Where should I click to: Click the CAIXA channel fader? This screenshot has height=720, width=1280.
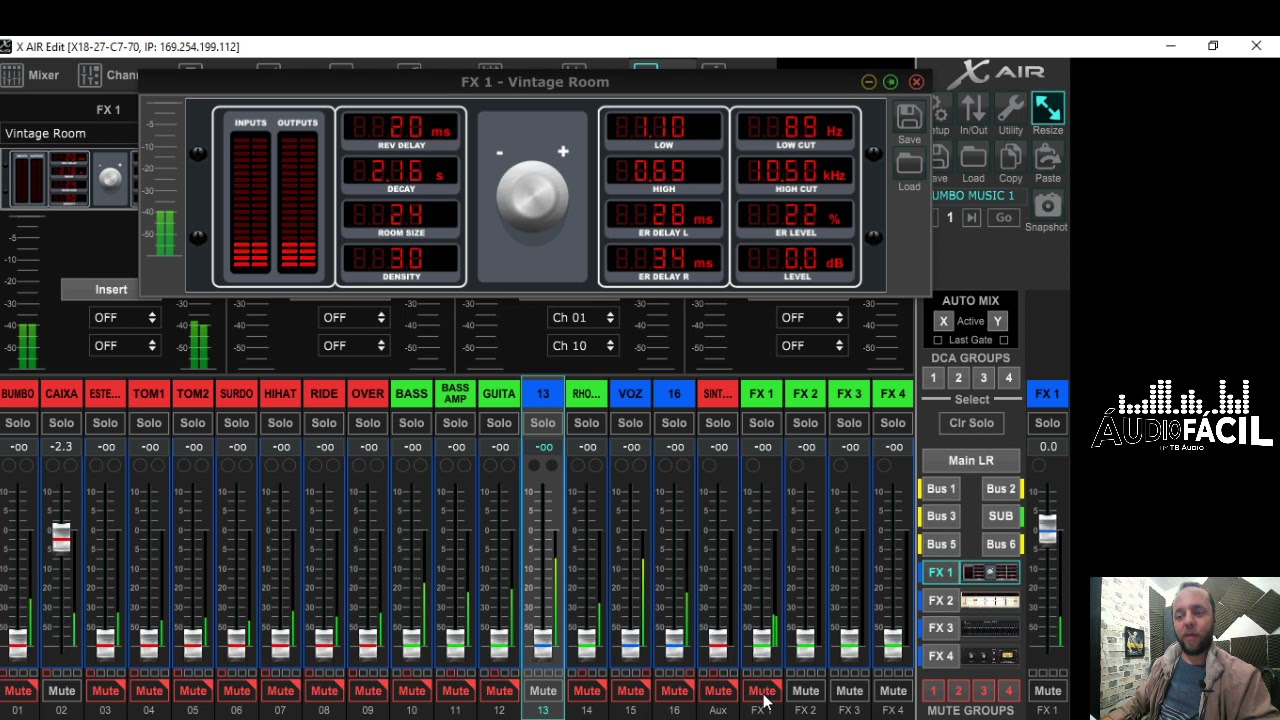[61, 536]
